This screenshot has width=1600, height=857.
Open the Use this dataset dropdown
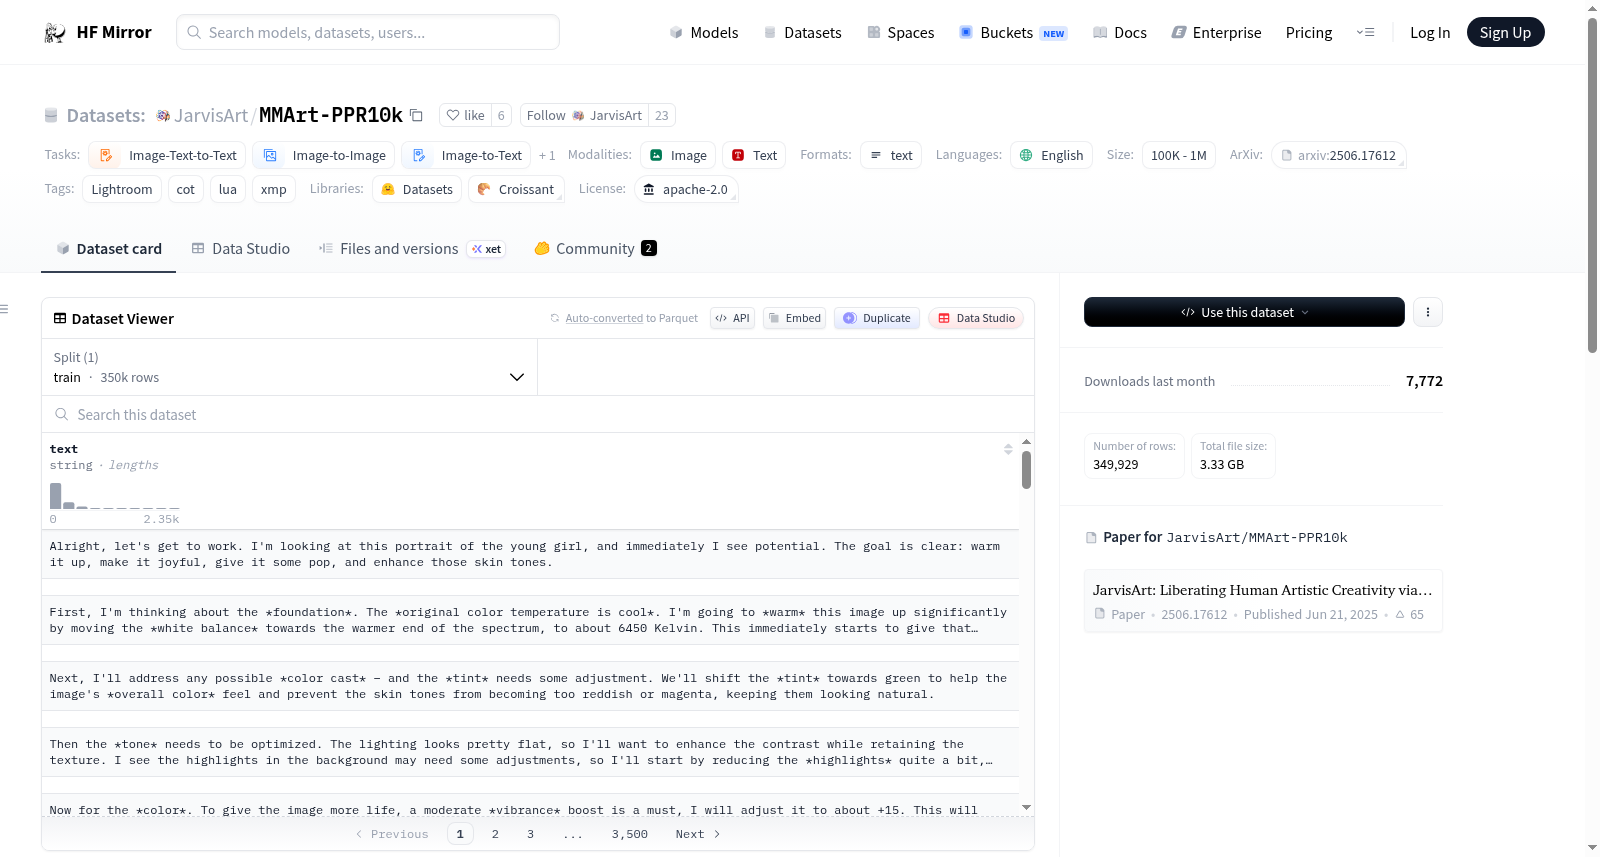tap(1244, 312)
